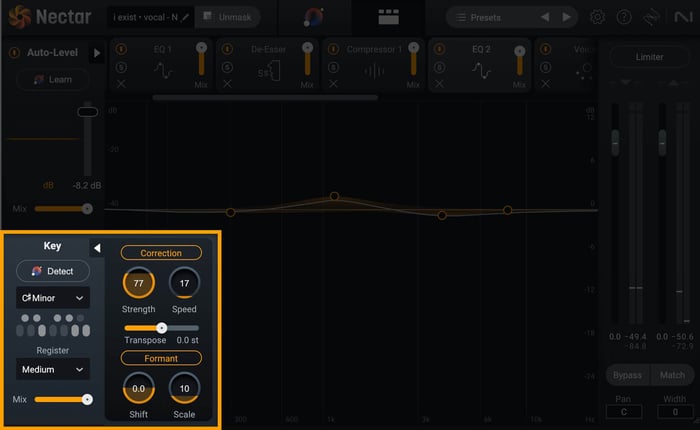Select the EQ 2 curve icon

pos(481,71)
